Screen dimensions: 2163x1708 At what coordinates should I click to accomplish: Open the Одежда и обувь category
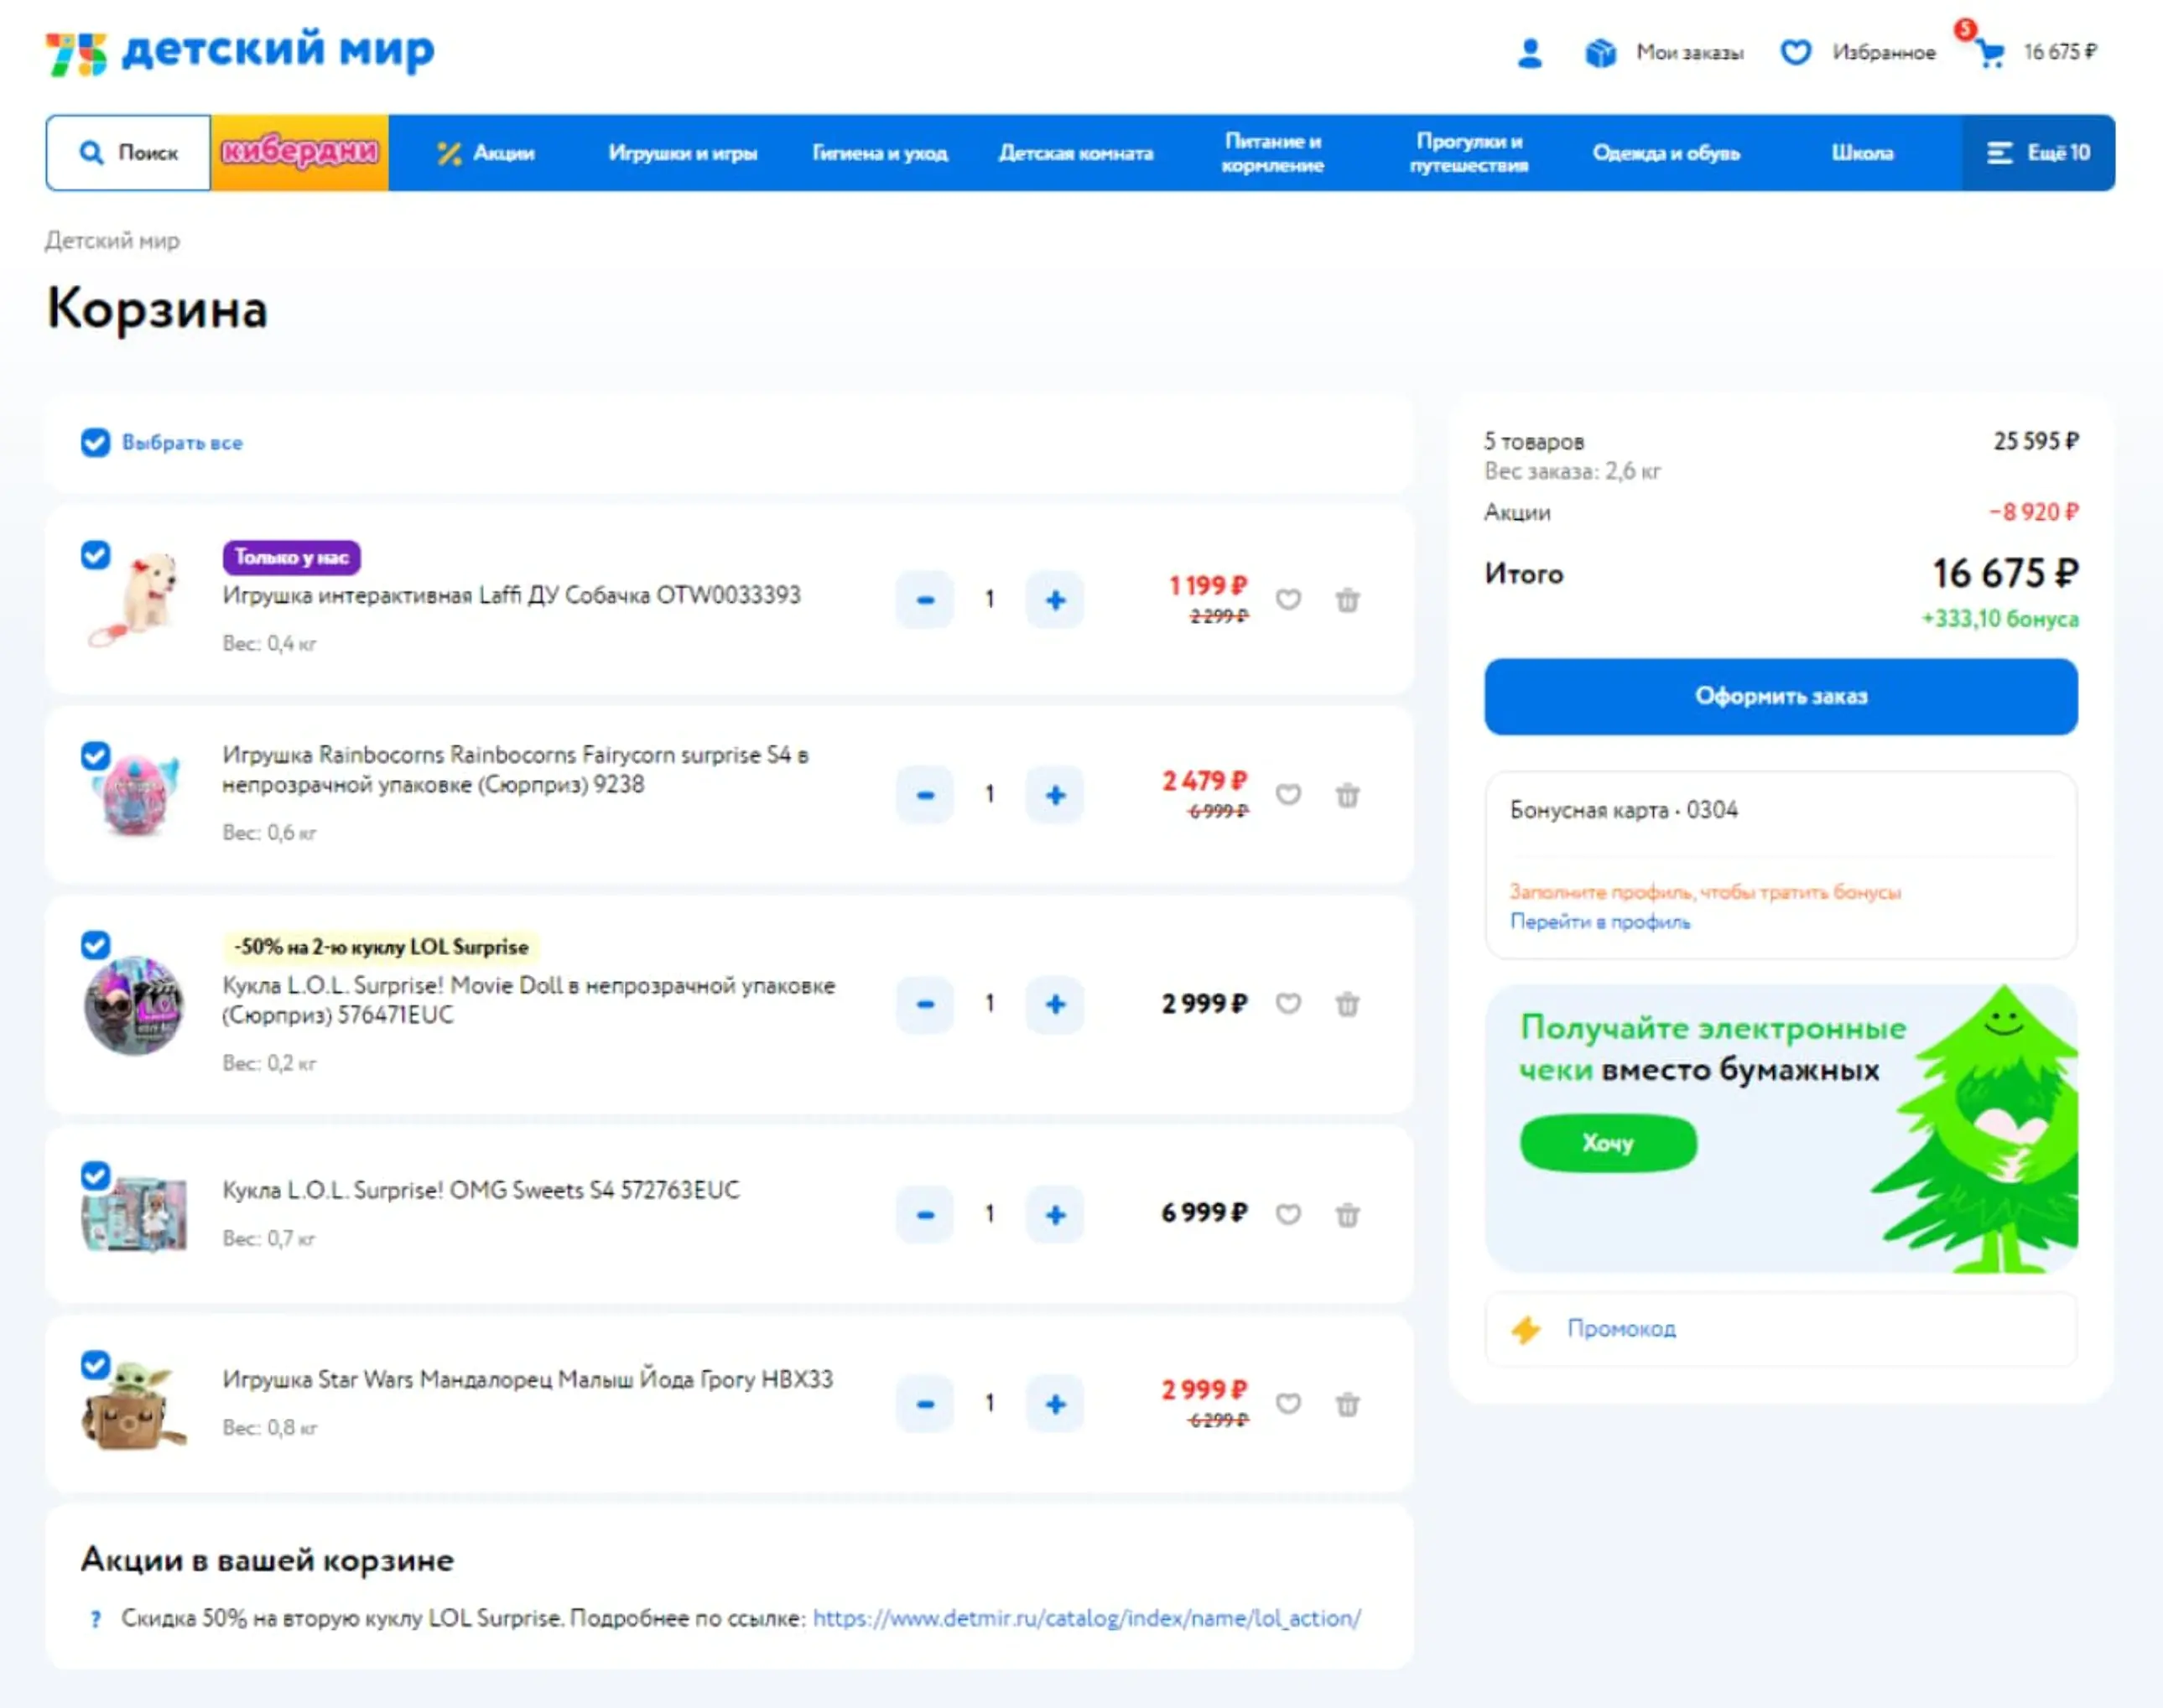pos(1666,153)
